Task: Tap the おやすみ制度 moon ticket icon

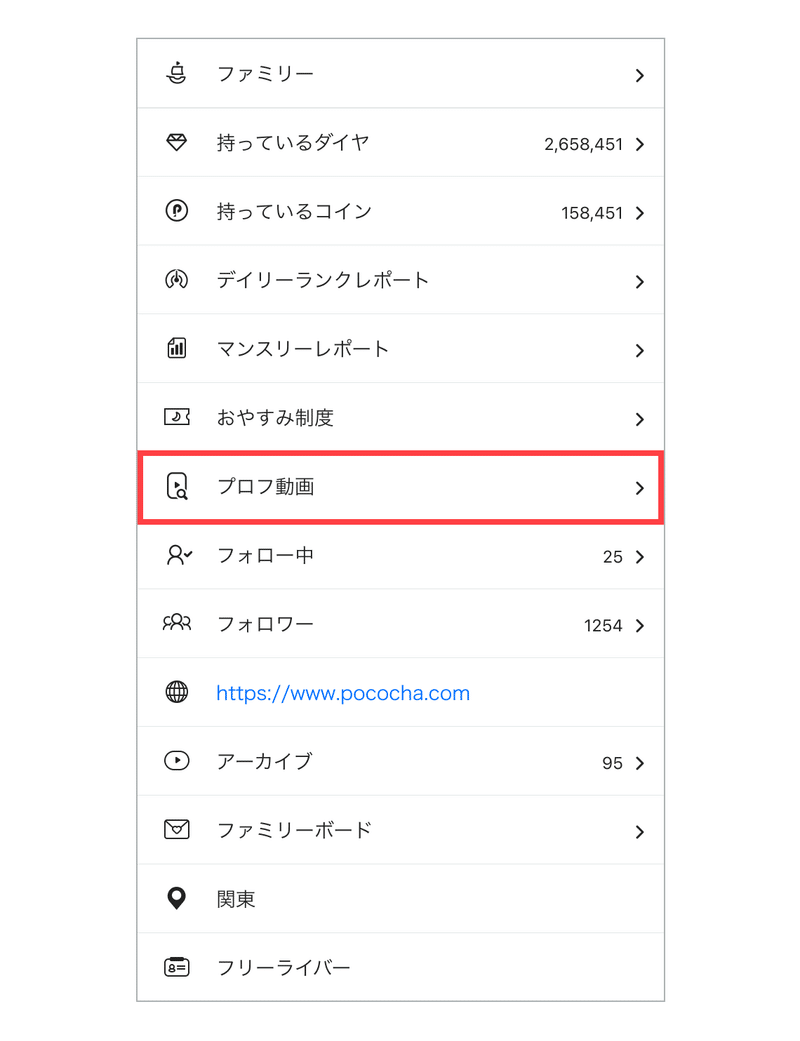Action: (x=177, y=417)
